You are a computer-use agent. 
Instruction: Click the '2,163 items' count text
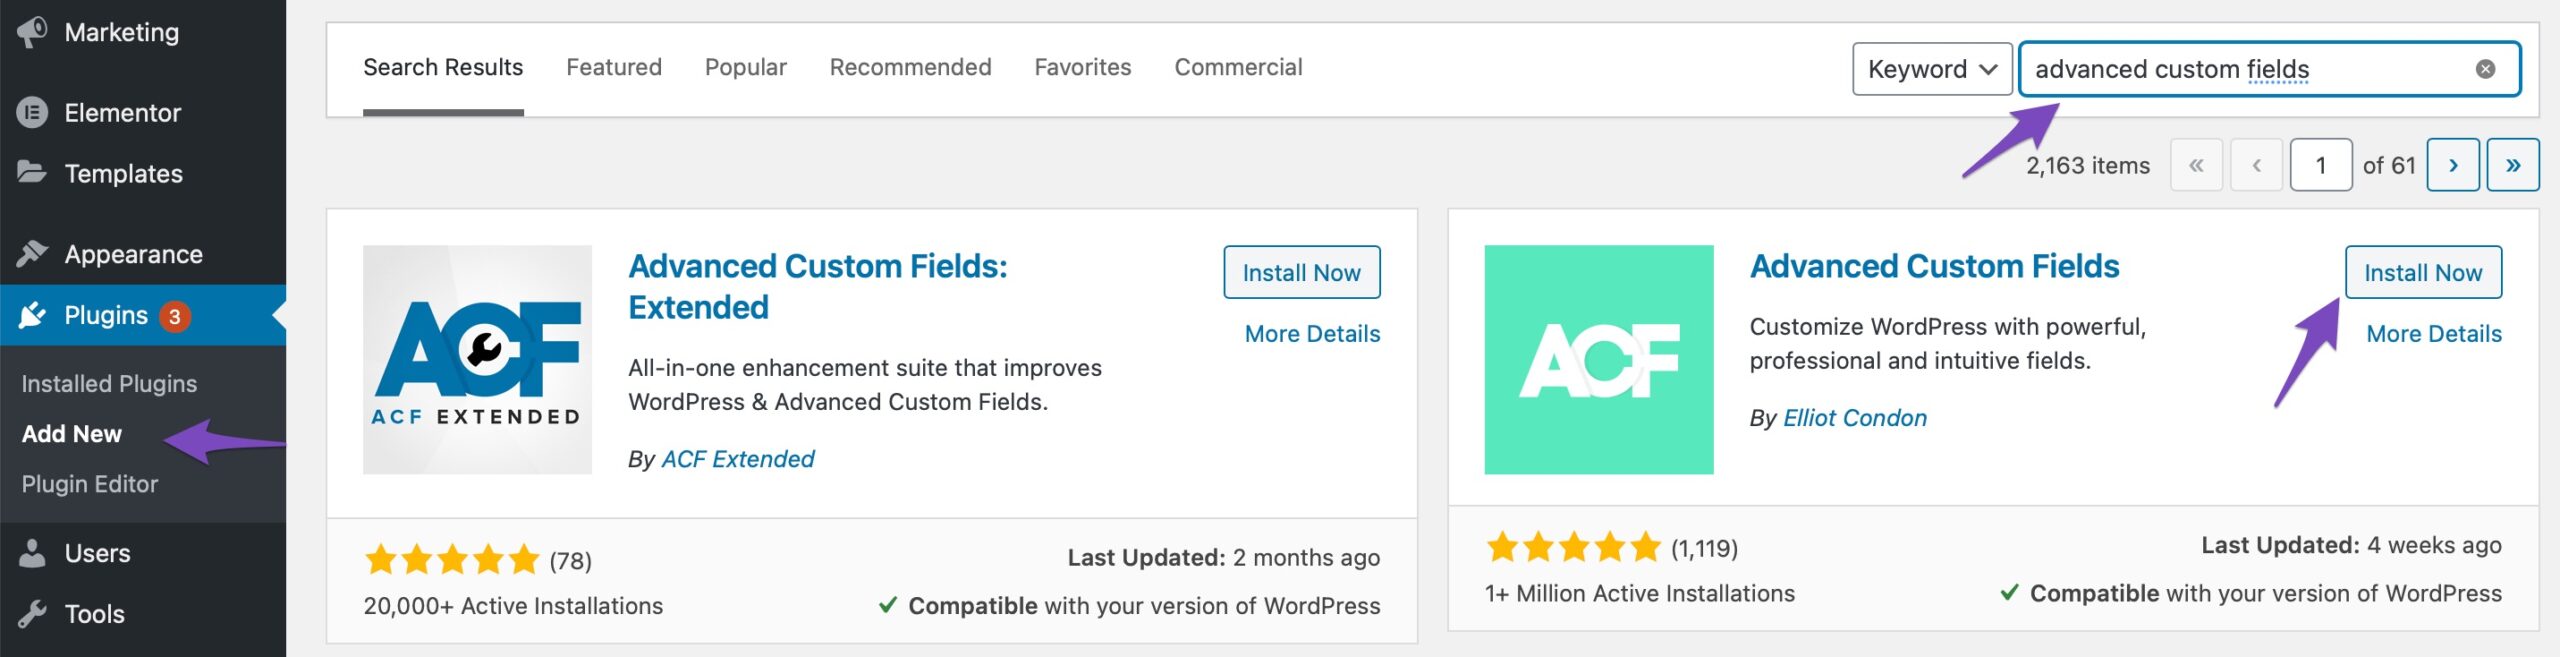(x=2088, y=166)
